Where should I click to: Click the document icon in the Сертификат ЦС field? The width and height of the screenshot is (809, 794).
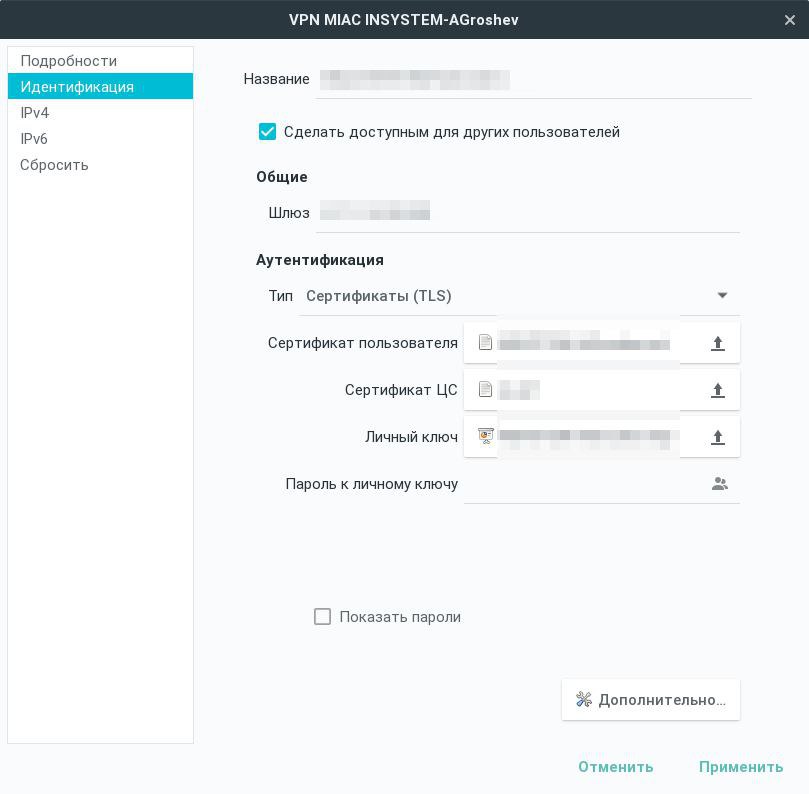pyautogui.click(x=485, y=389)
